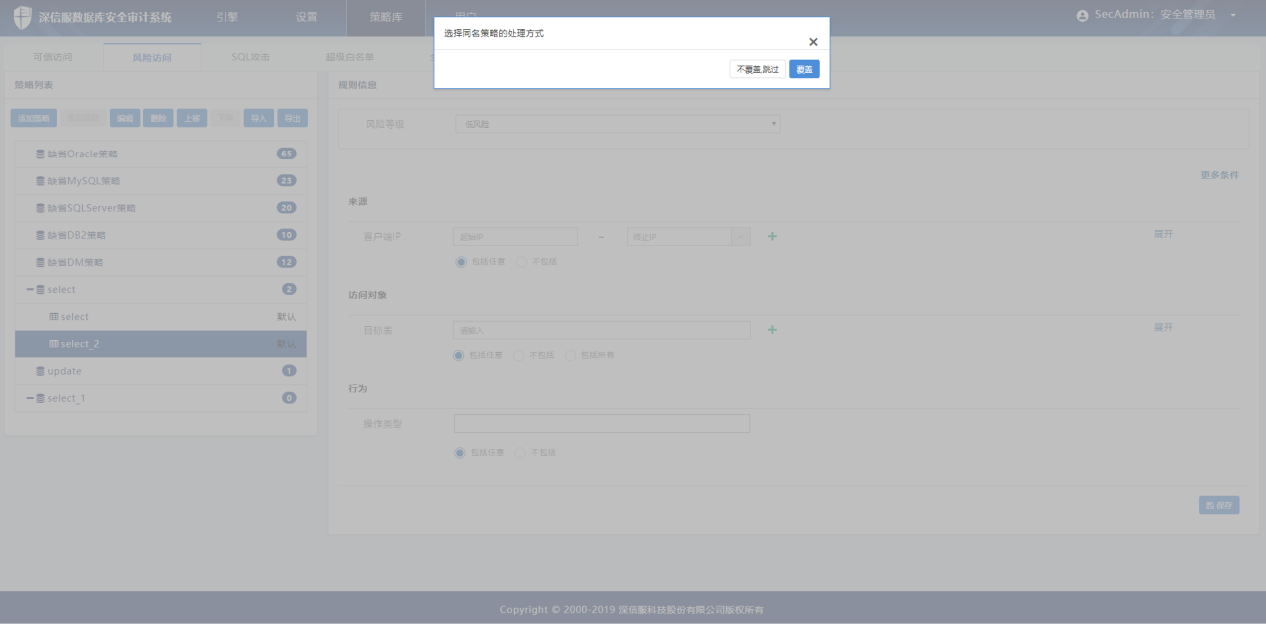Viewport: 1266px width, 625px height.
Task: Open the SecAdmin account dropdown arrow
Action: click(x=1233, y=16)
